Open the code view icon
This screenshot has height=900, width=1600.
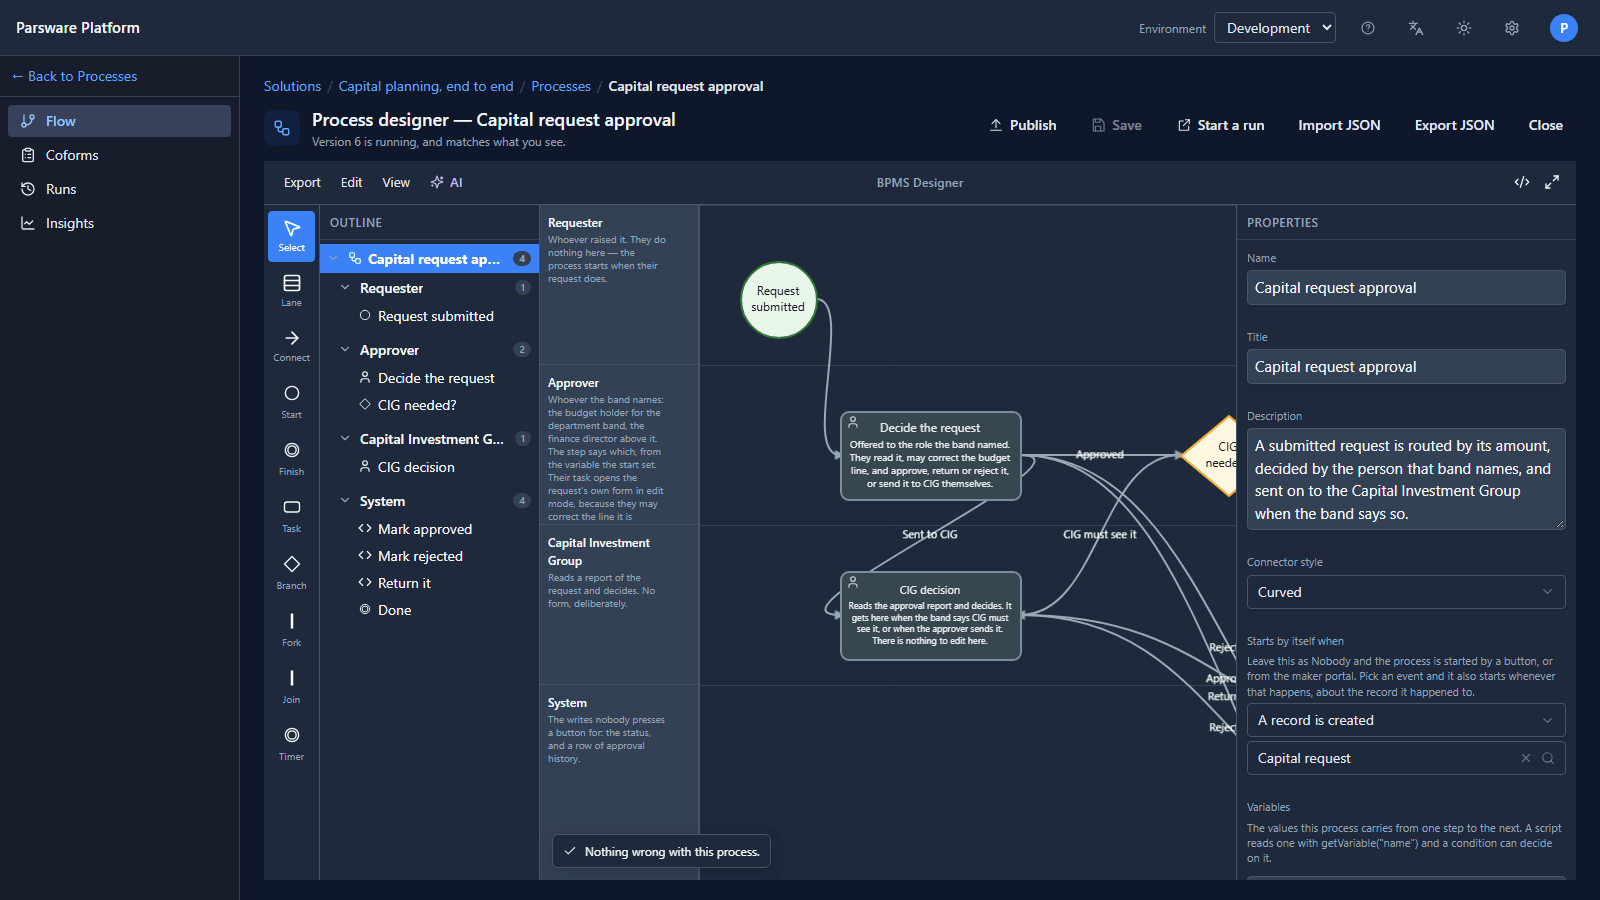[1522, 182]
